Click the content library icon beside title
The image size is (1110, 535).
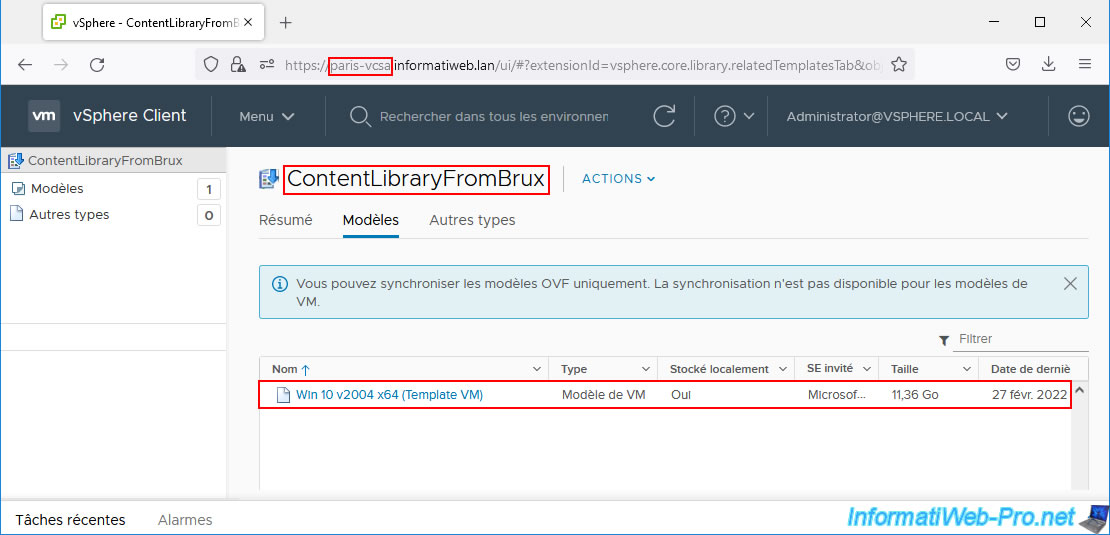268,179
